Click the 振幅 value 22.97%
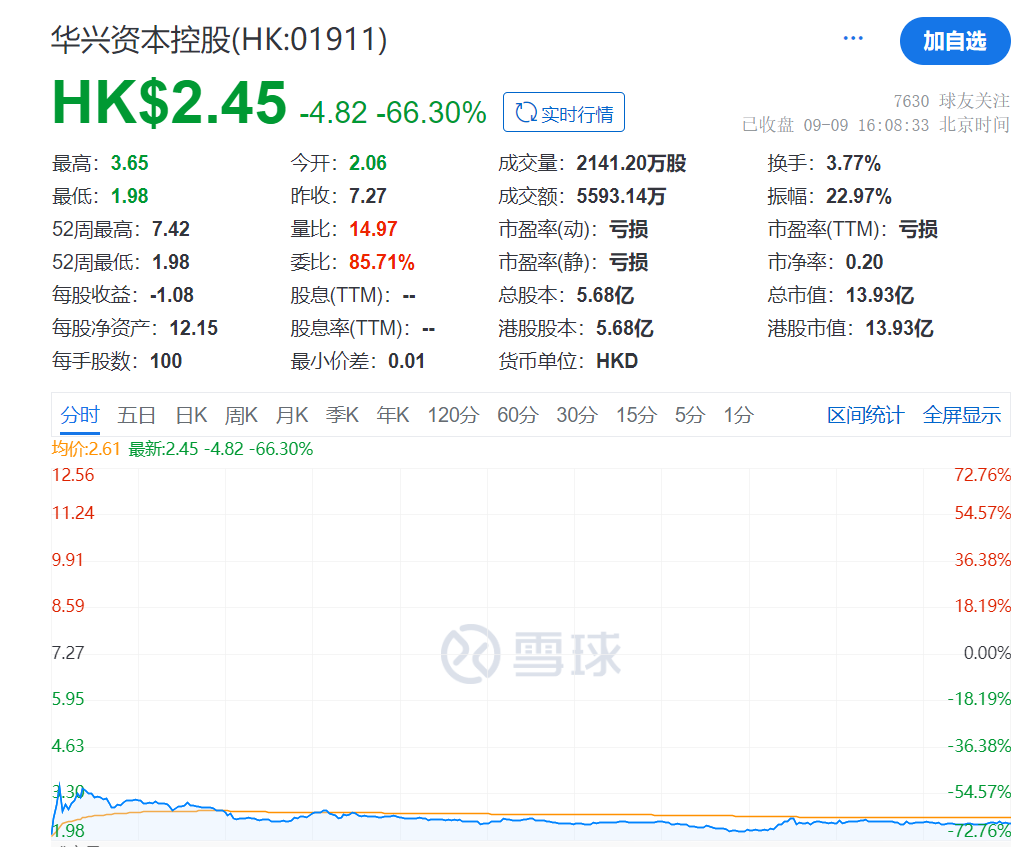Screen dimensions: 1030x847 click(x=859, y=196)
